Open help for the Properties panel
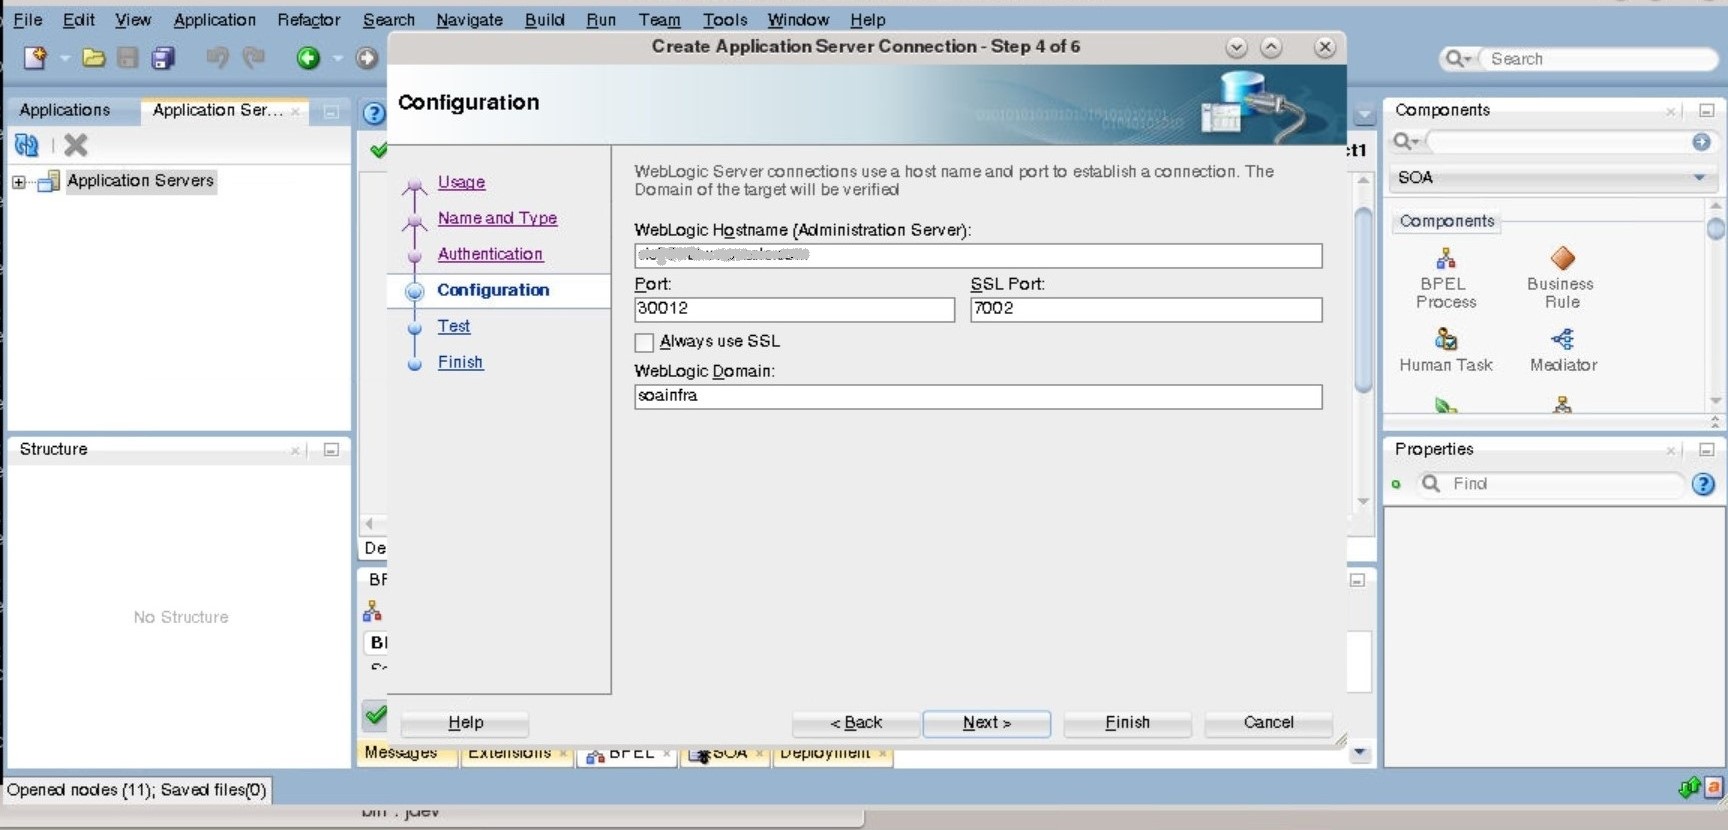1728x830 pixels. tap(1703, 484)
